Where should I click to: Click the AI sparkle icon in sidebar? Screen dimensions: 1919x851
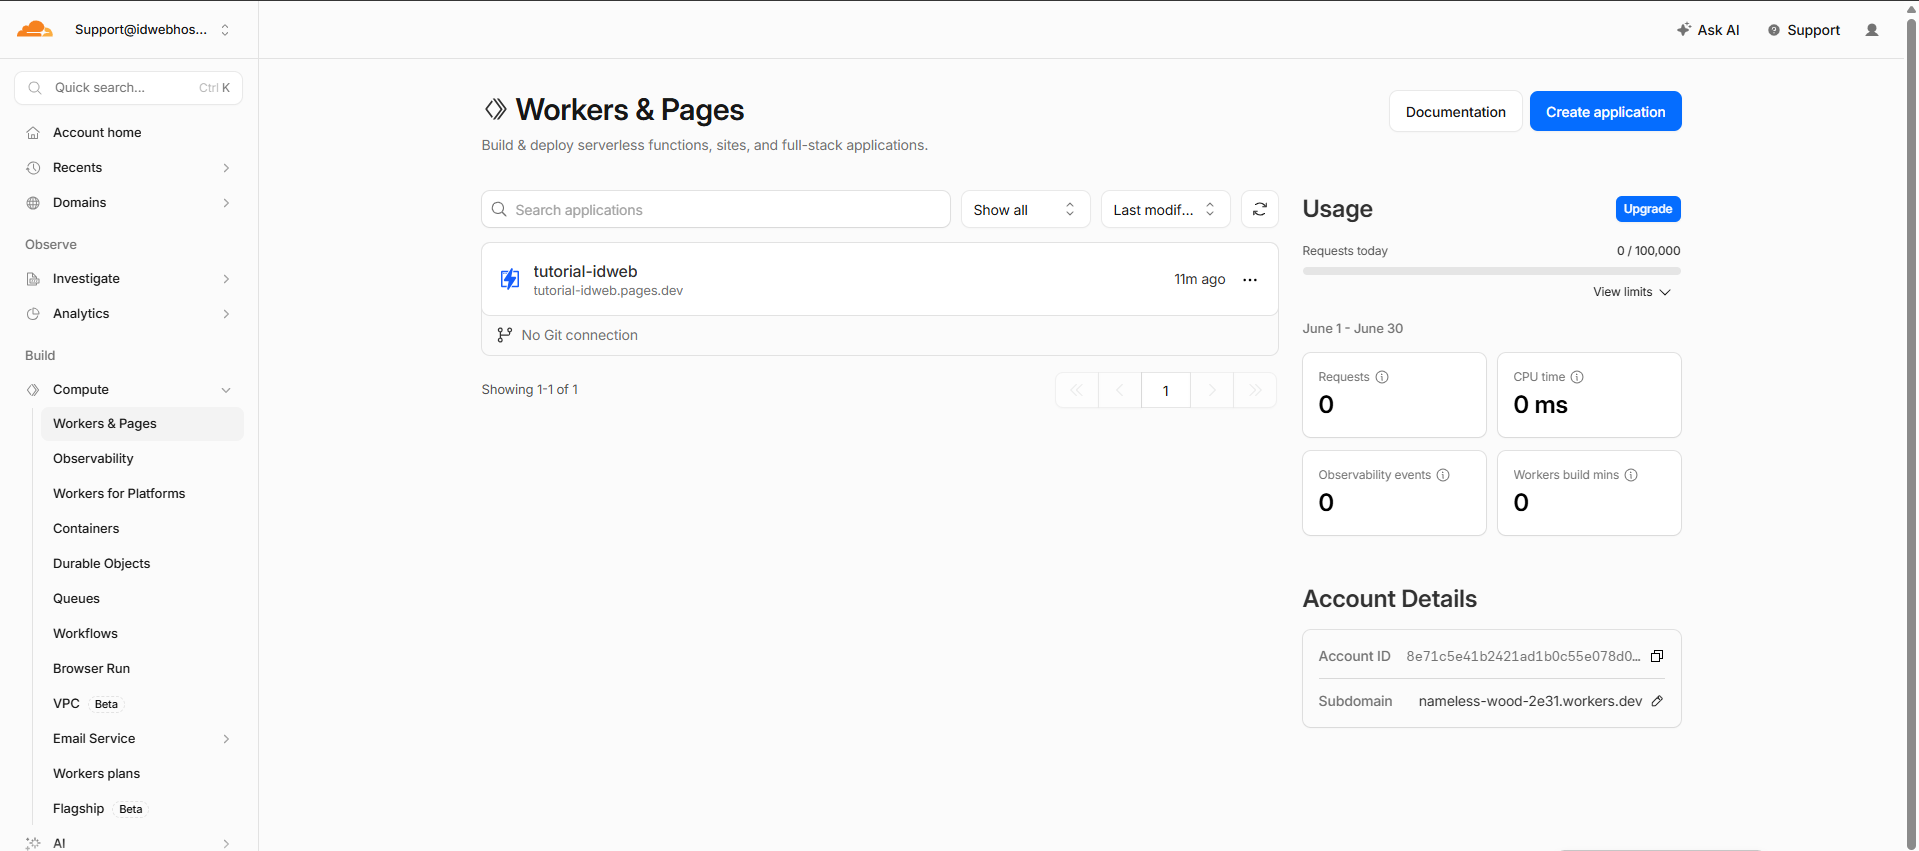[33, 843]
